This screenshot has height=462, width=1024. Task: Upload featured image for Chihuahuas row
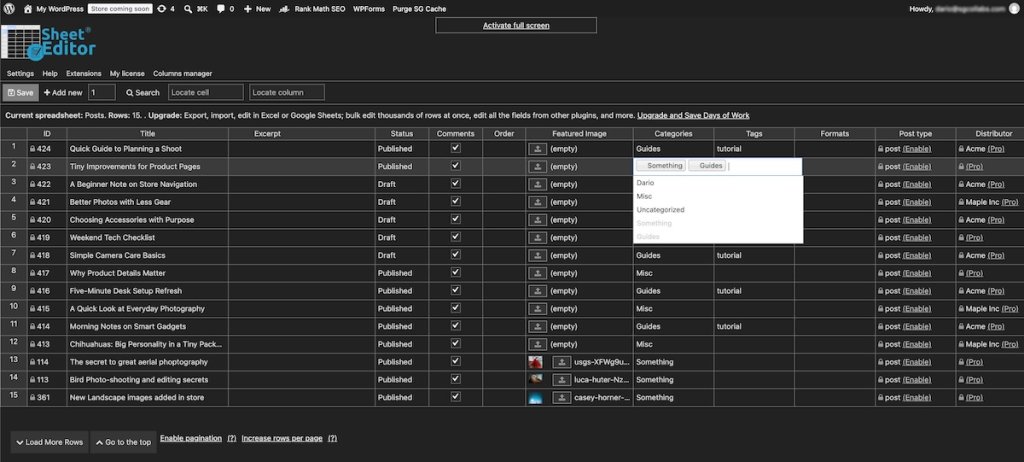[x=537, y=344]
